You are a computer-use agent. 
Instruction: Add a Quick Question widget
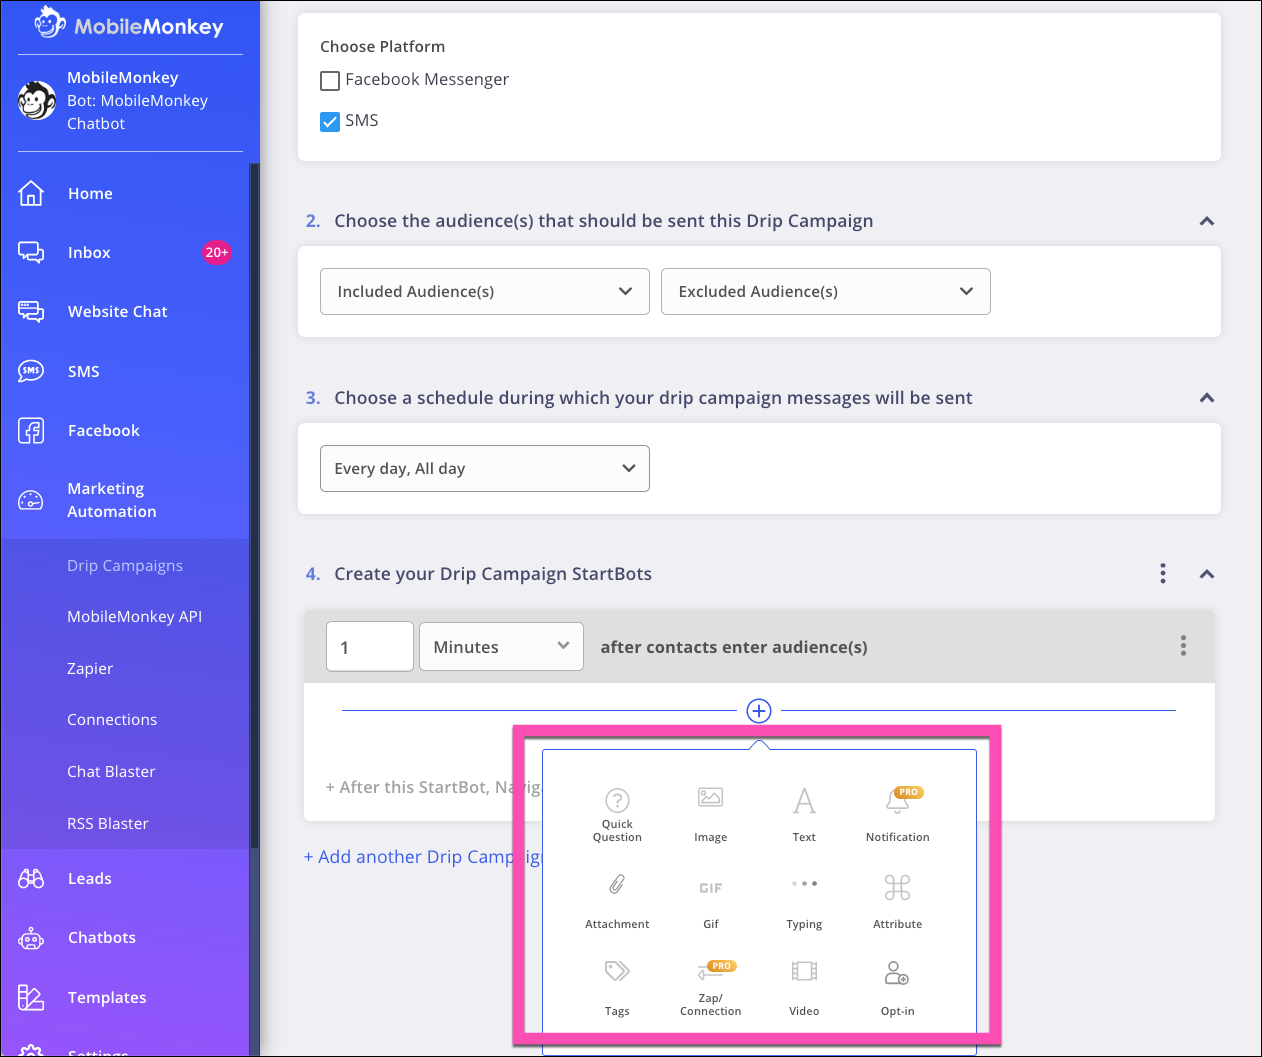(x=617, y=815)
